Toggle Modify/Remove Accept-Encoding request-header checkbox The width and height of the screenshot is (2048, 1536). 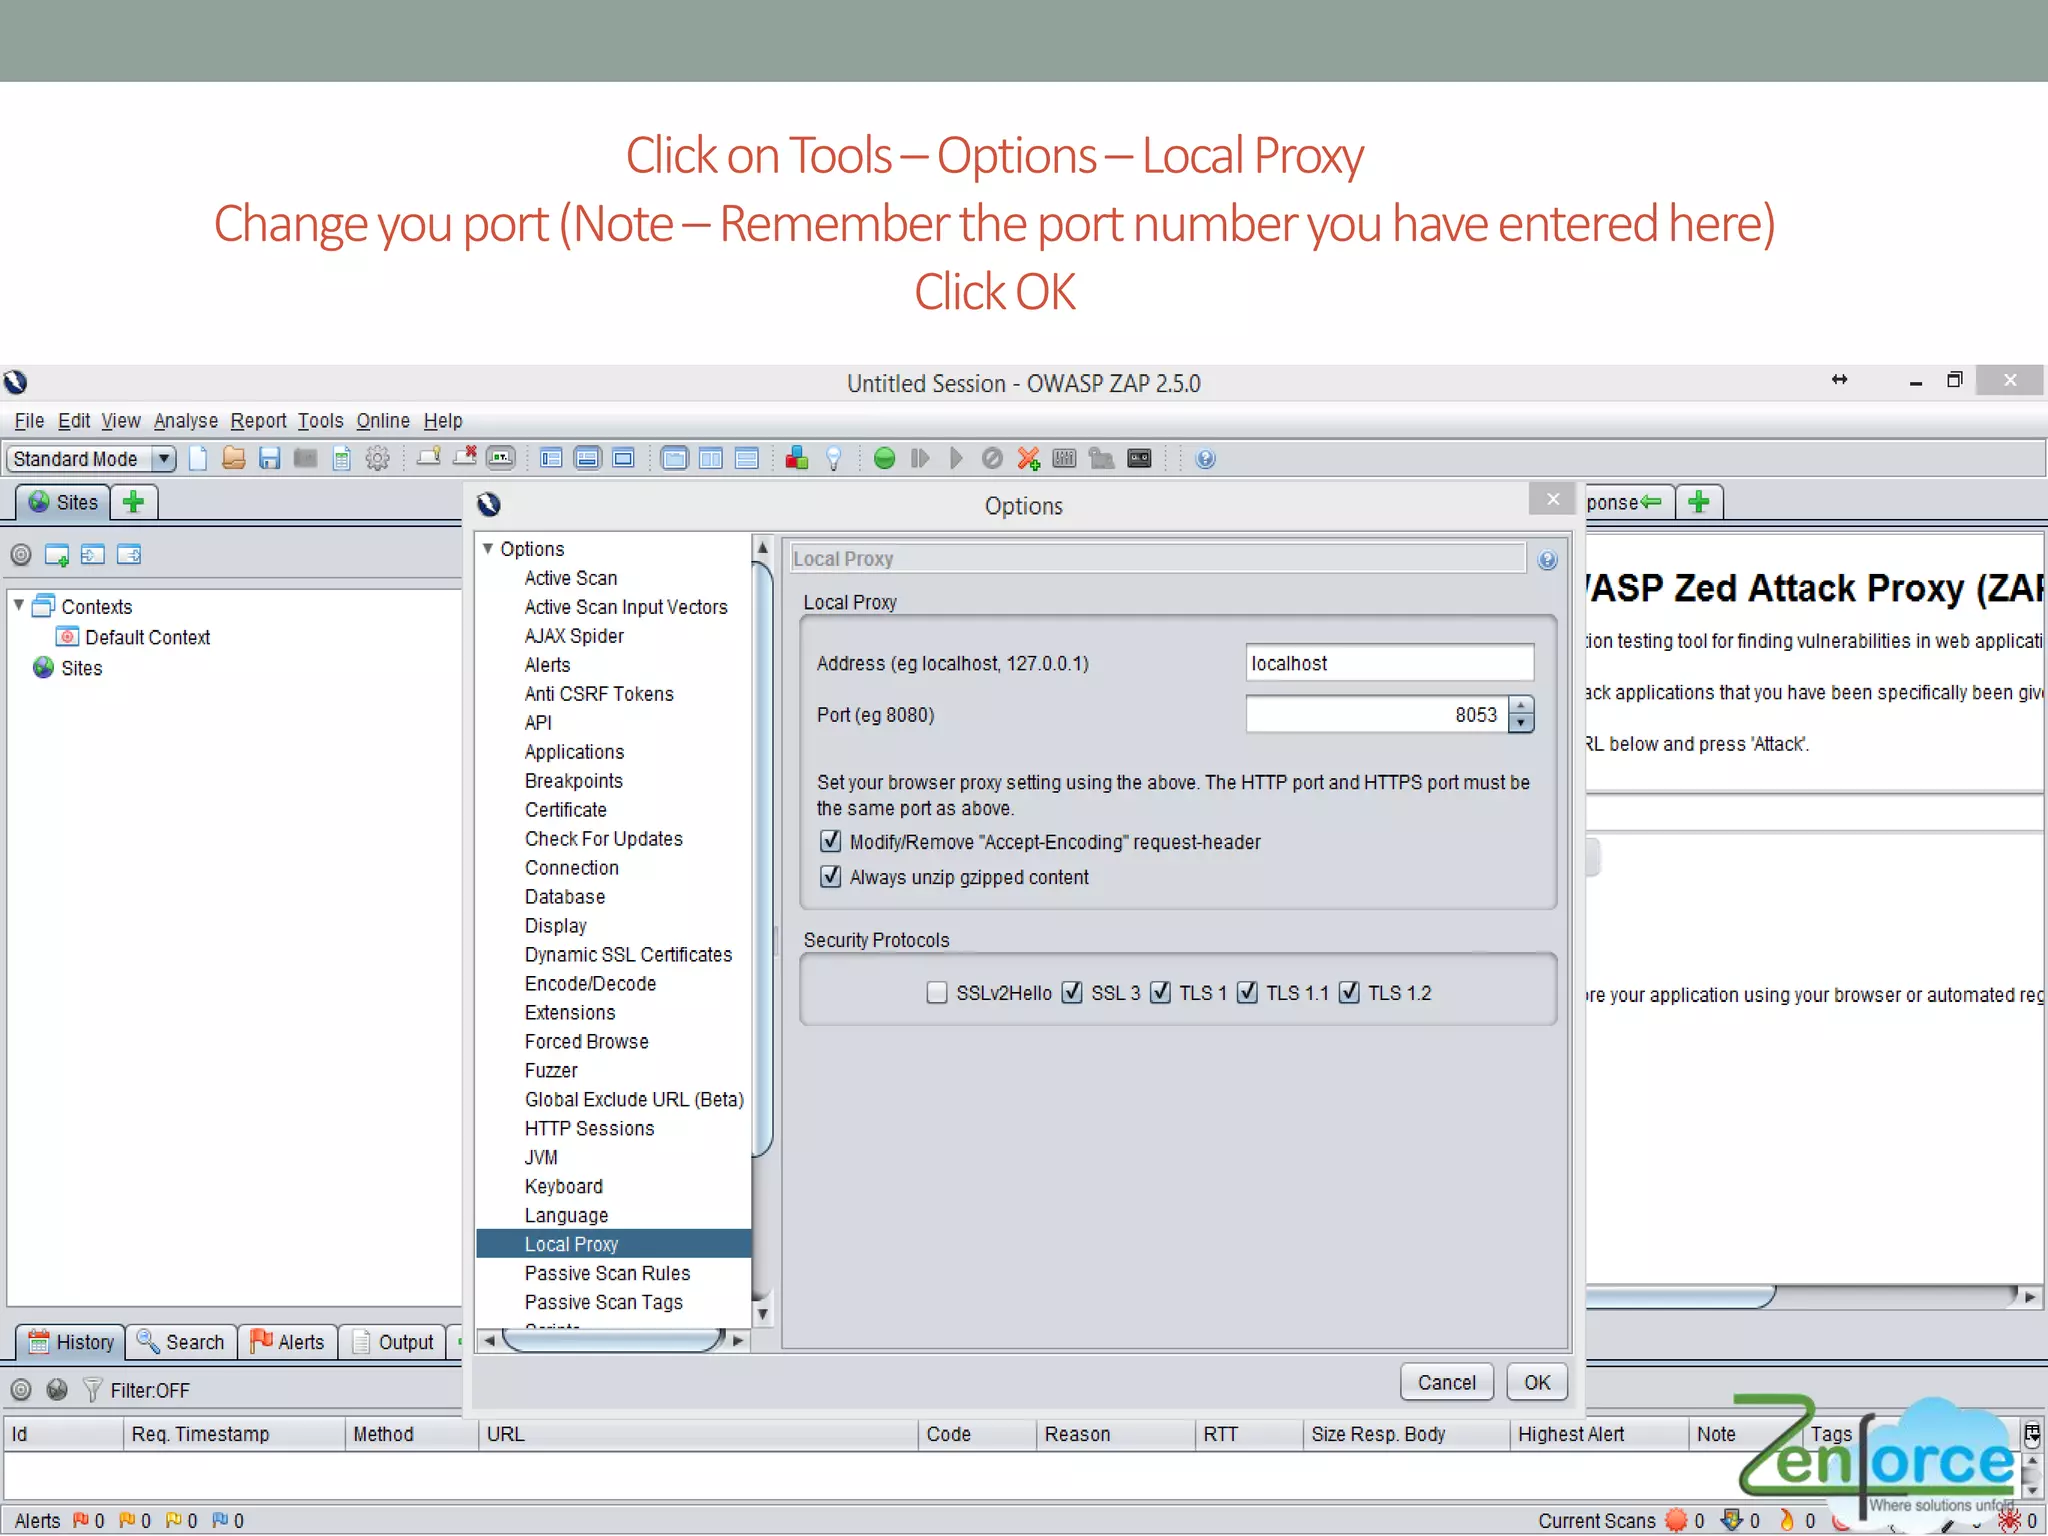click(831, 841)
